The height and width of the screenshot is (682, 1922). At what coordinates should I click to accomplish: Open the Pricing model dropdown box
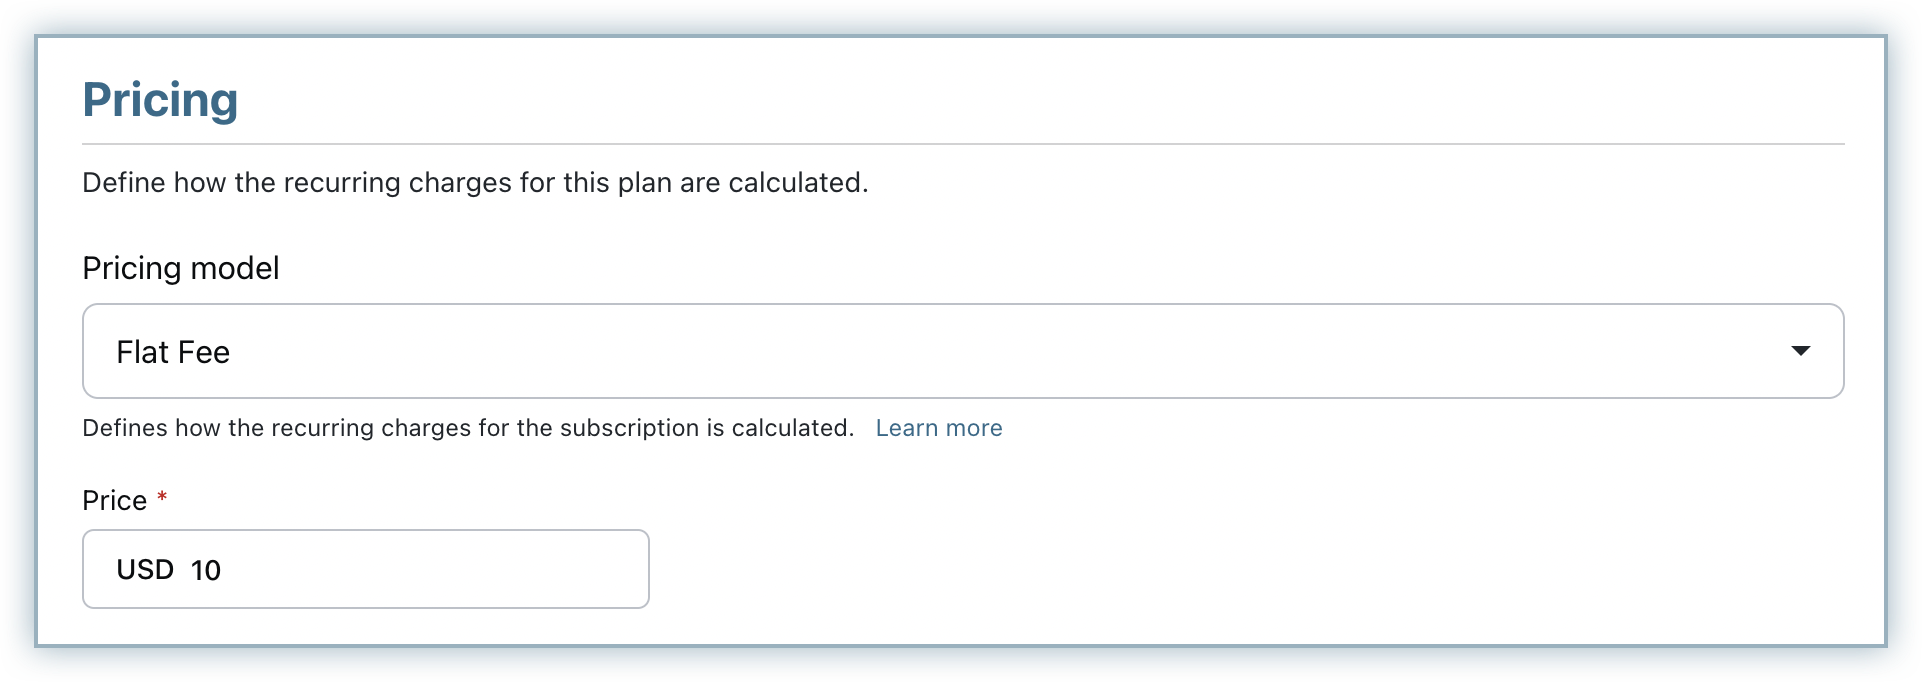click(962, 351)
